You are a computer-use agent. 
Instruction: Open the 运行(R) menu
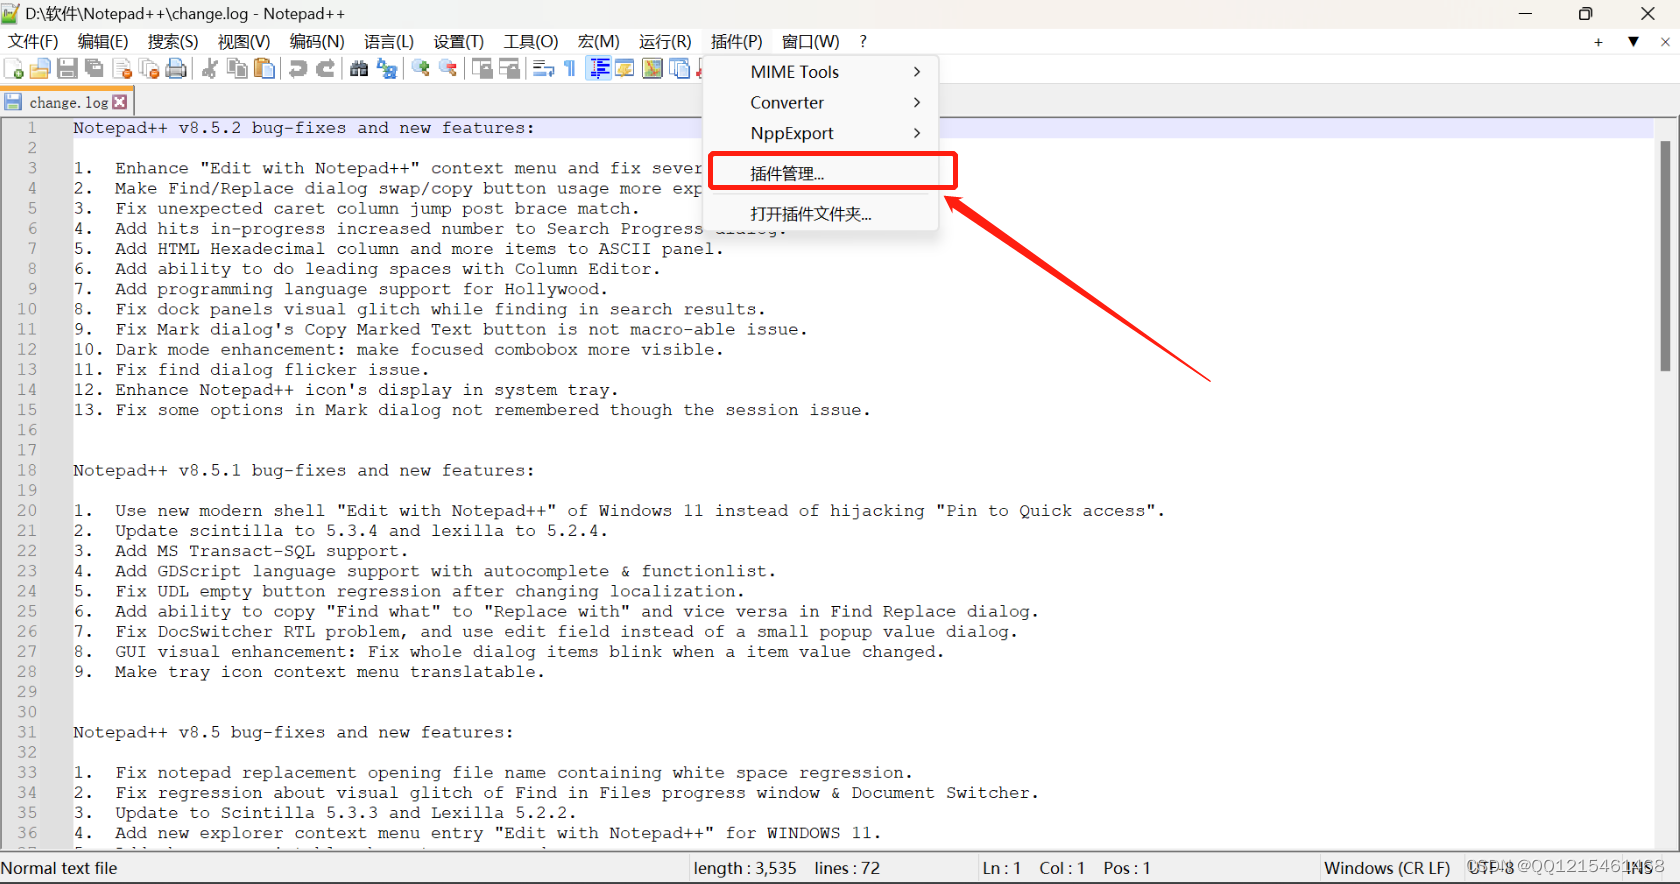click(665, 41)
